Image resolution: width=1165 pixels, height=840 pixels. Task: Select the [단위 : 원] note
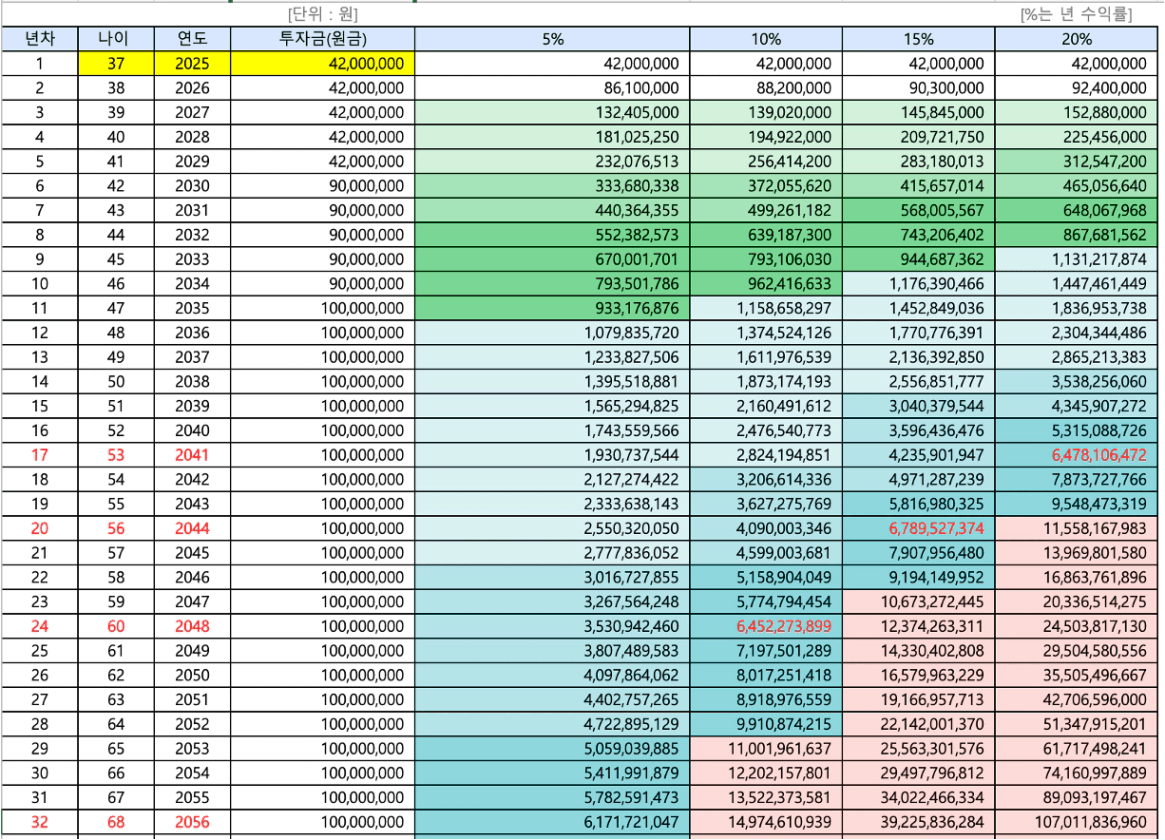pos(322,14)
